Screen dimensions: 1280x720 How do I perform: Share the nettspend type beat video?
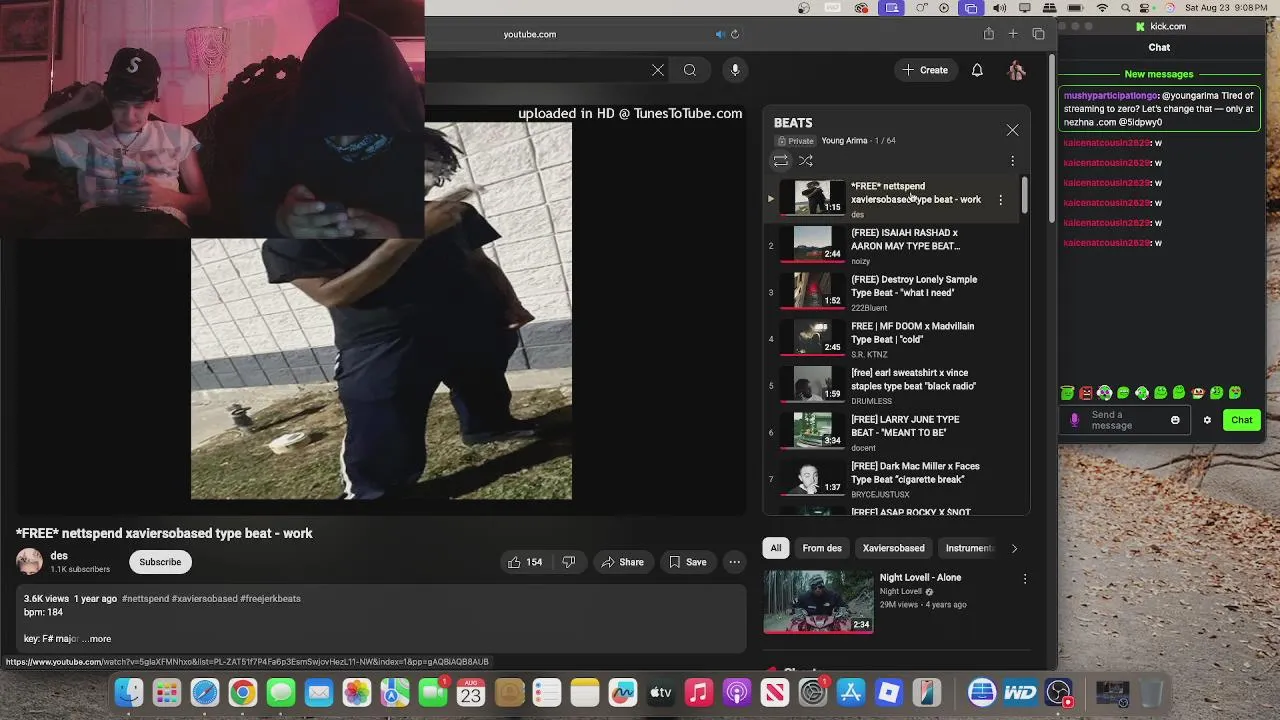pyautogui.click(x=622, y=562)
